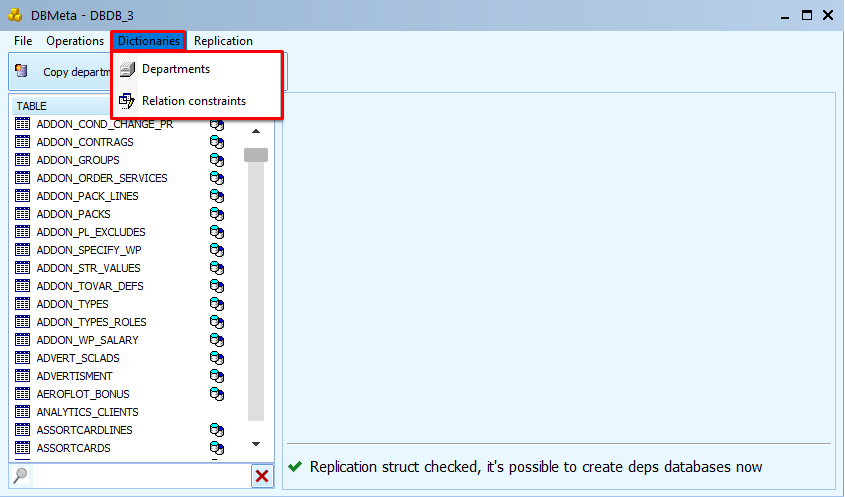845x497 pixels.
Task: Click the Departments icon in the dropdown menu
Action: [126, 69]
